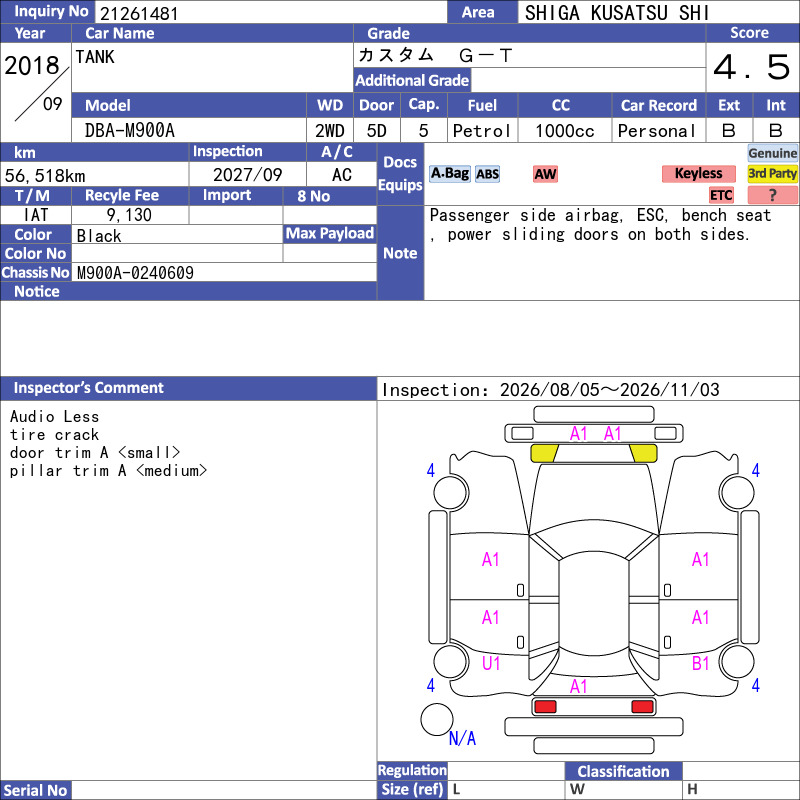Select the AW alloy wheel badge
The image size is (800, 800).
pyautogui.click(x=545, y=174)
